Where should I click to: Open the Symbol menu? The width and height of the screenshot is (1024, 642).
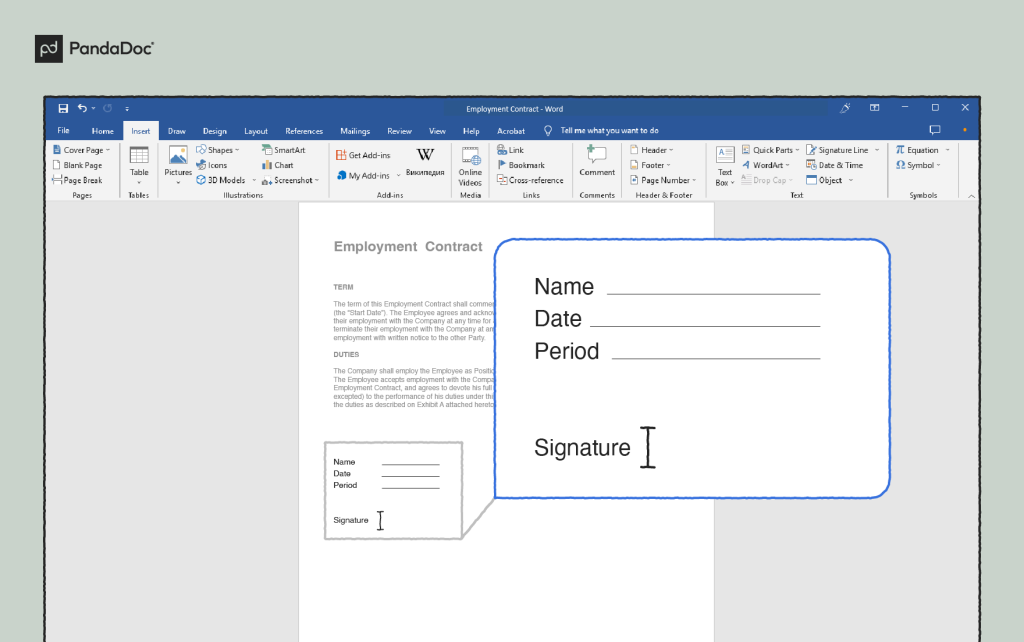coord(918,165)
